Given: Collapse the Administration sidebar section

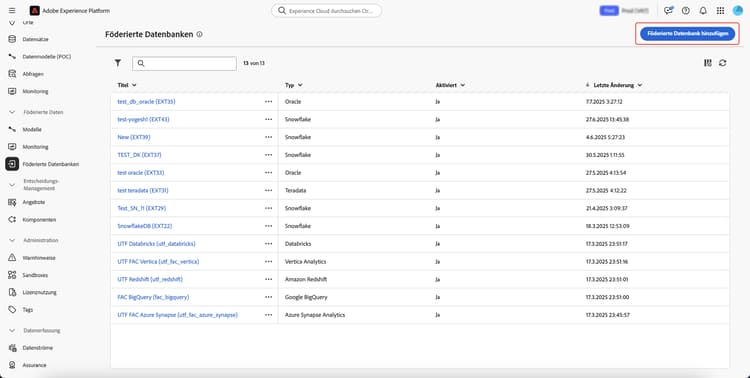Looking at the screenshot, I should point(12,240).
